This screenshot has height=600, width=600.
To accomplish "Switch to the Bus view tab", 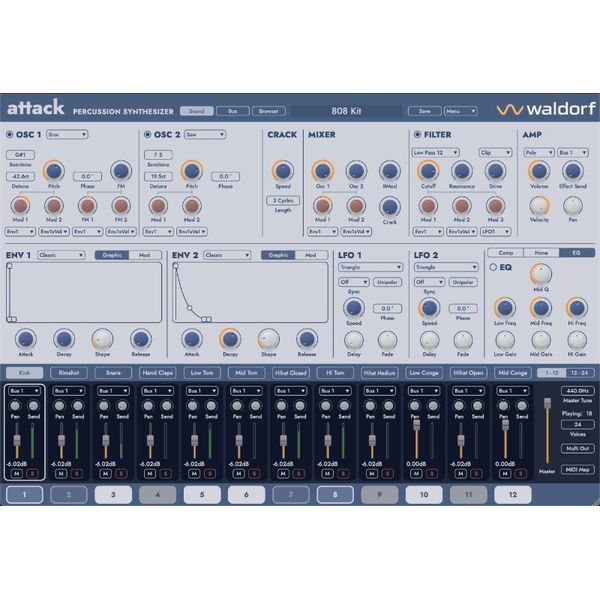I will [x=233, y=111].
